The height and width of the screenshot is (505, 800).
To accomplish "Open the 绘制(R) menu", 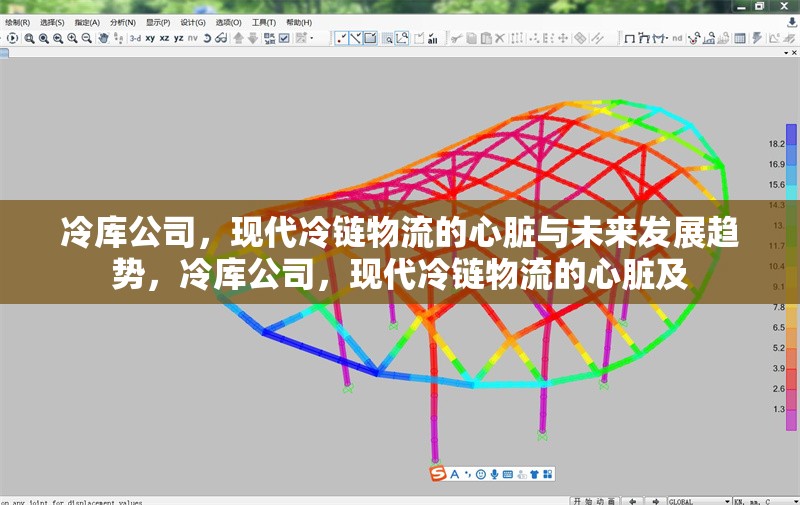I will pyautogui.click(x=17, y=22).
